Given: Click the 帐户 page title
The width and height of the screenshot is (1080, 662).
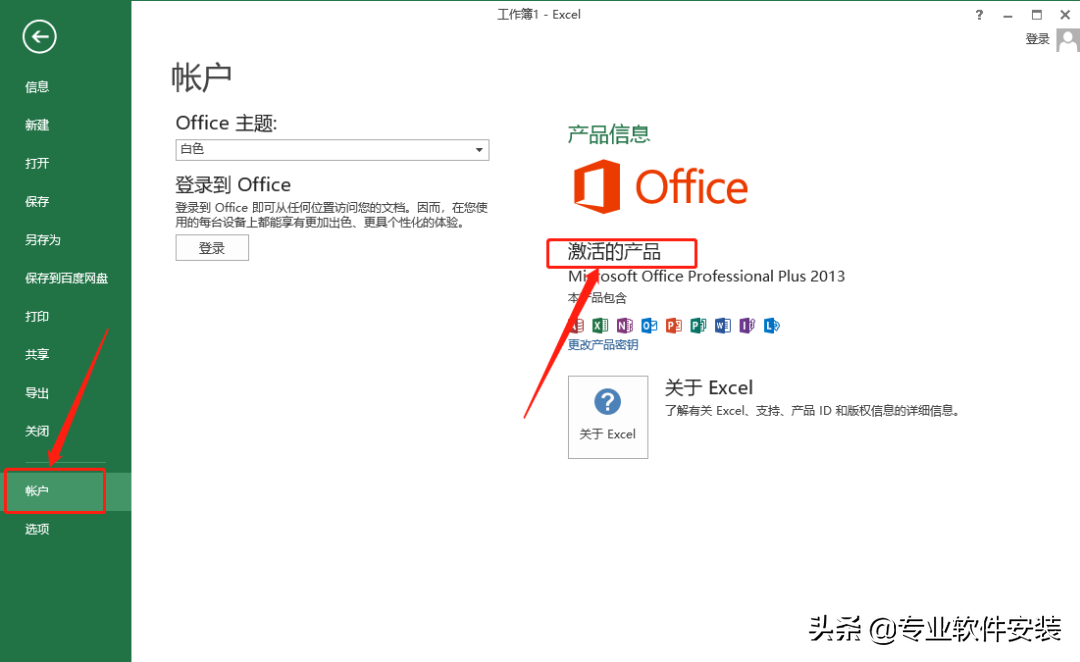Looking at the screenshot, I should click(201, 77).
